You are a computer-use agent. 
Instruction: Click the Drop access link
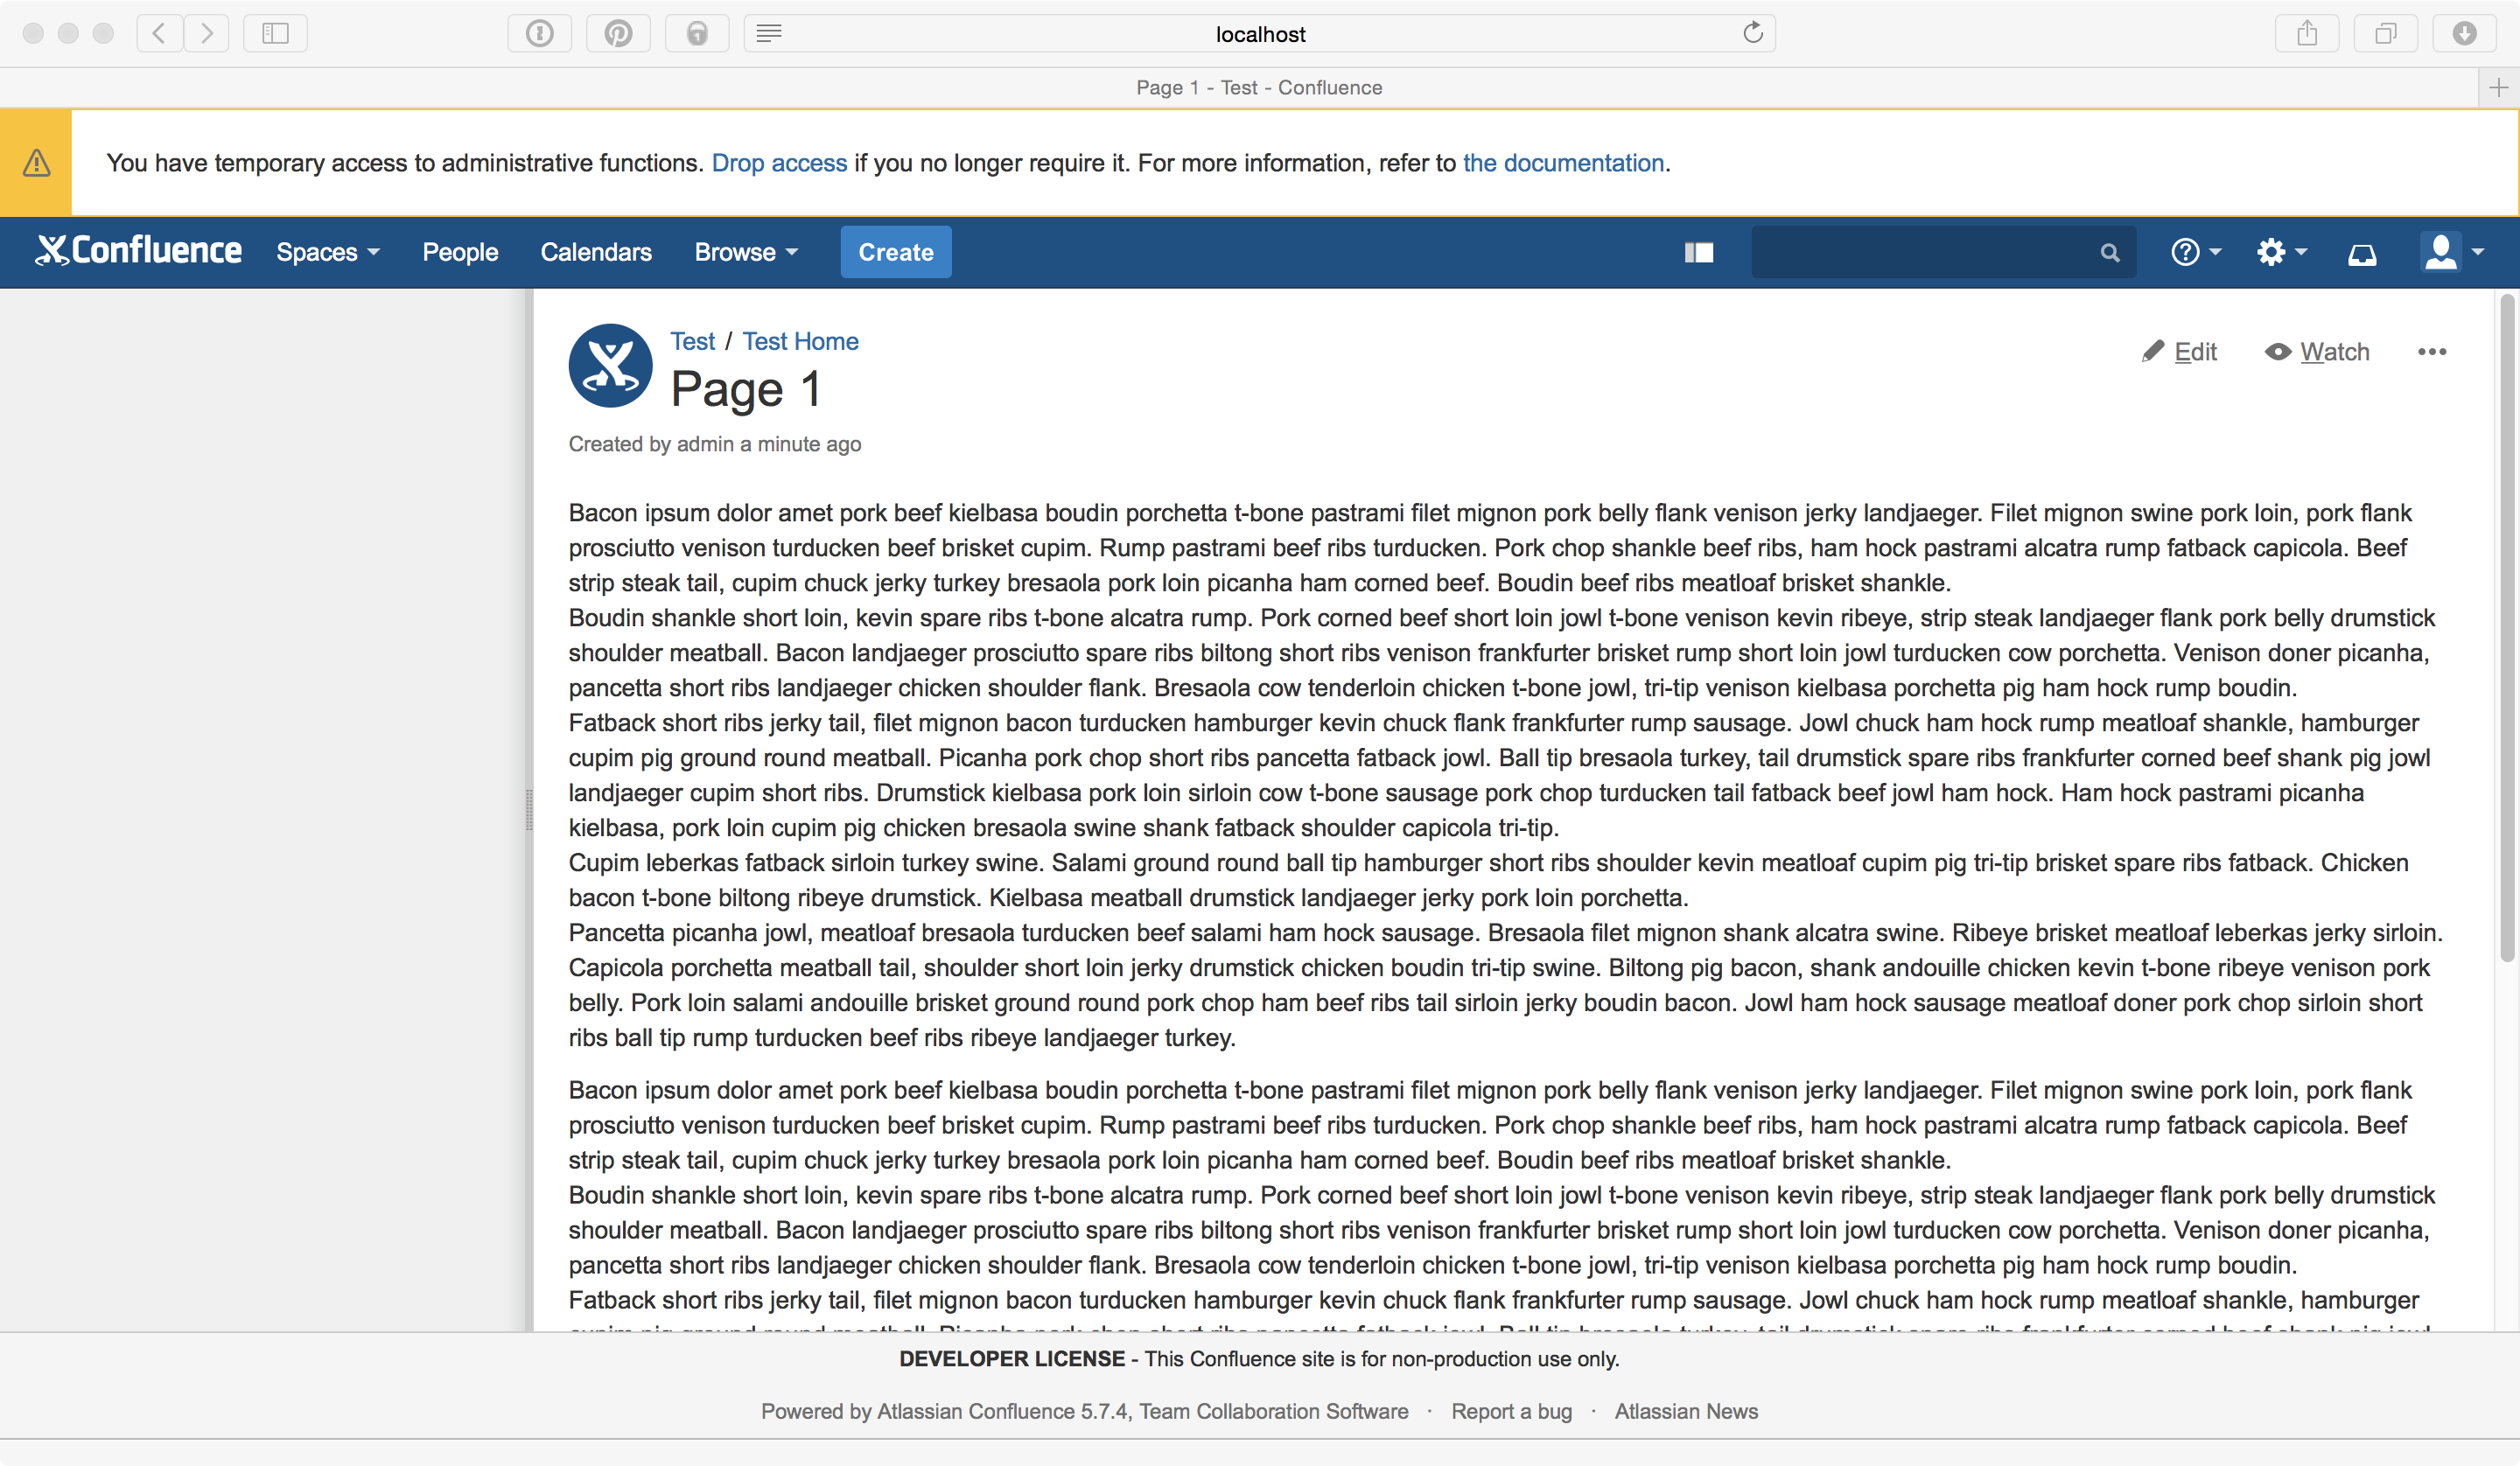[x=779, y=163]
